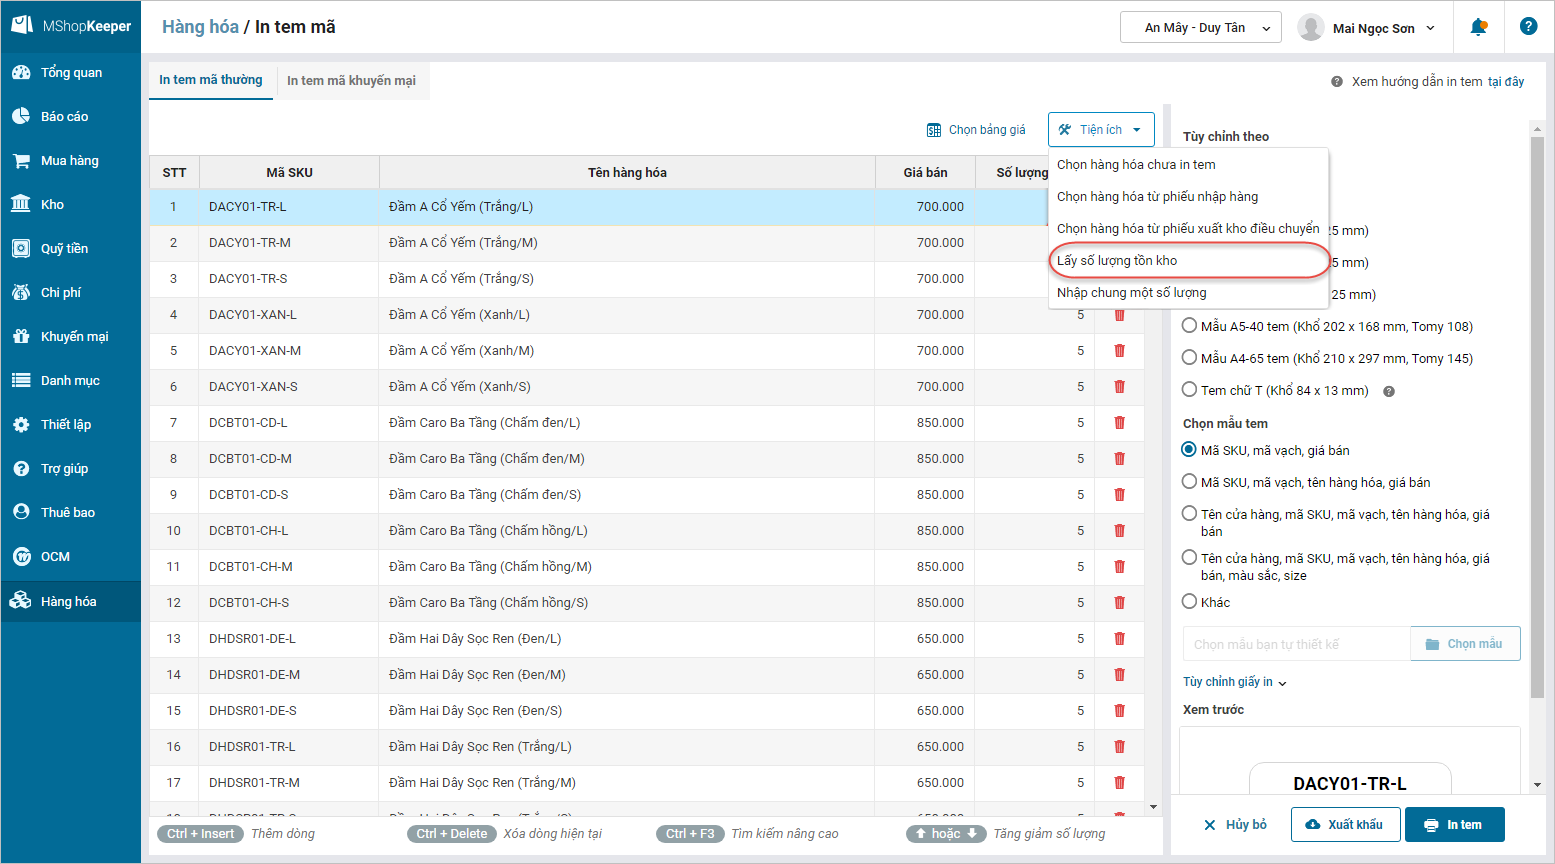Open An Mây - Duy Tân store dropdown
The height and width of the screenshot is (864, 1555).
coord(1200,28)
